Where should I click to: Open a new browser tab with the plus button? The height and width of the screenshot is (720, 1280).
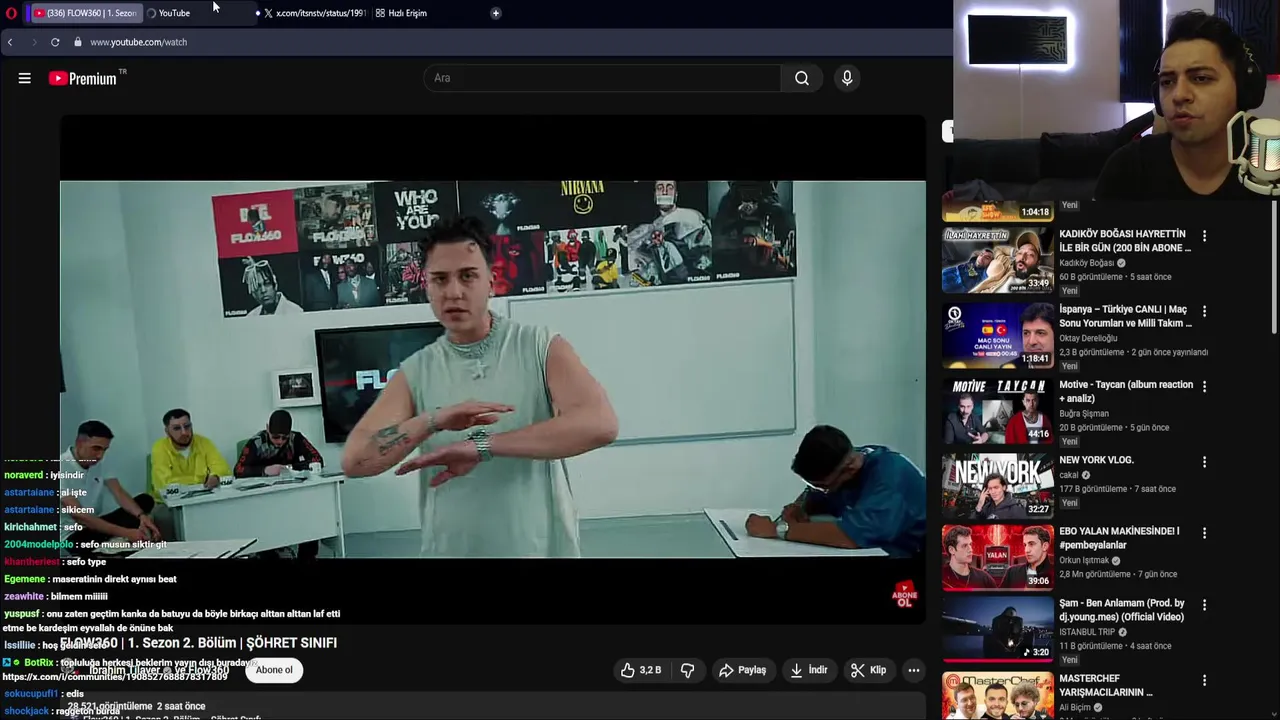[x=496, y=13]
